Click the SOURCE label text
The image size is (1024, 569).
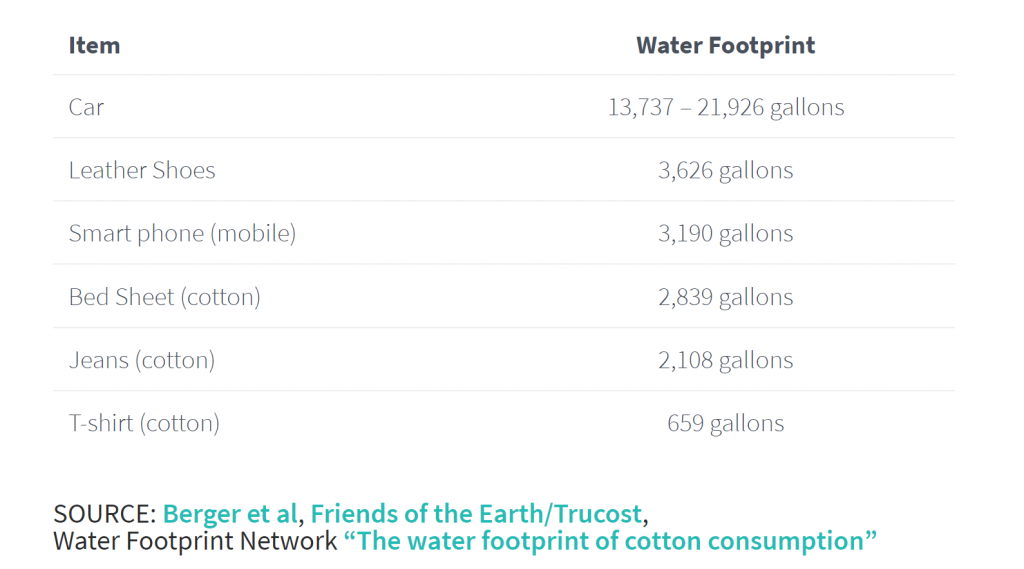tap(104, 514)
